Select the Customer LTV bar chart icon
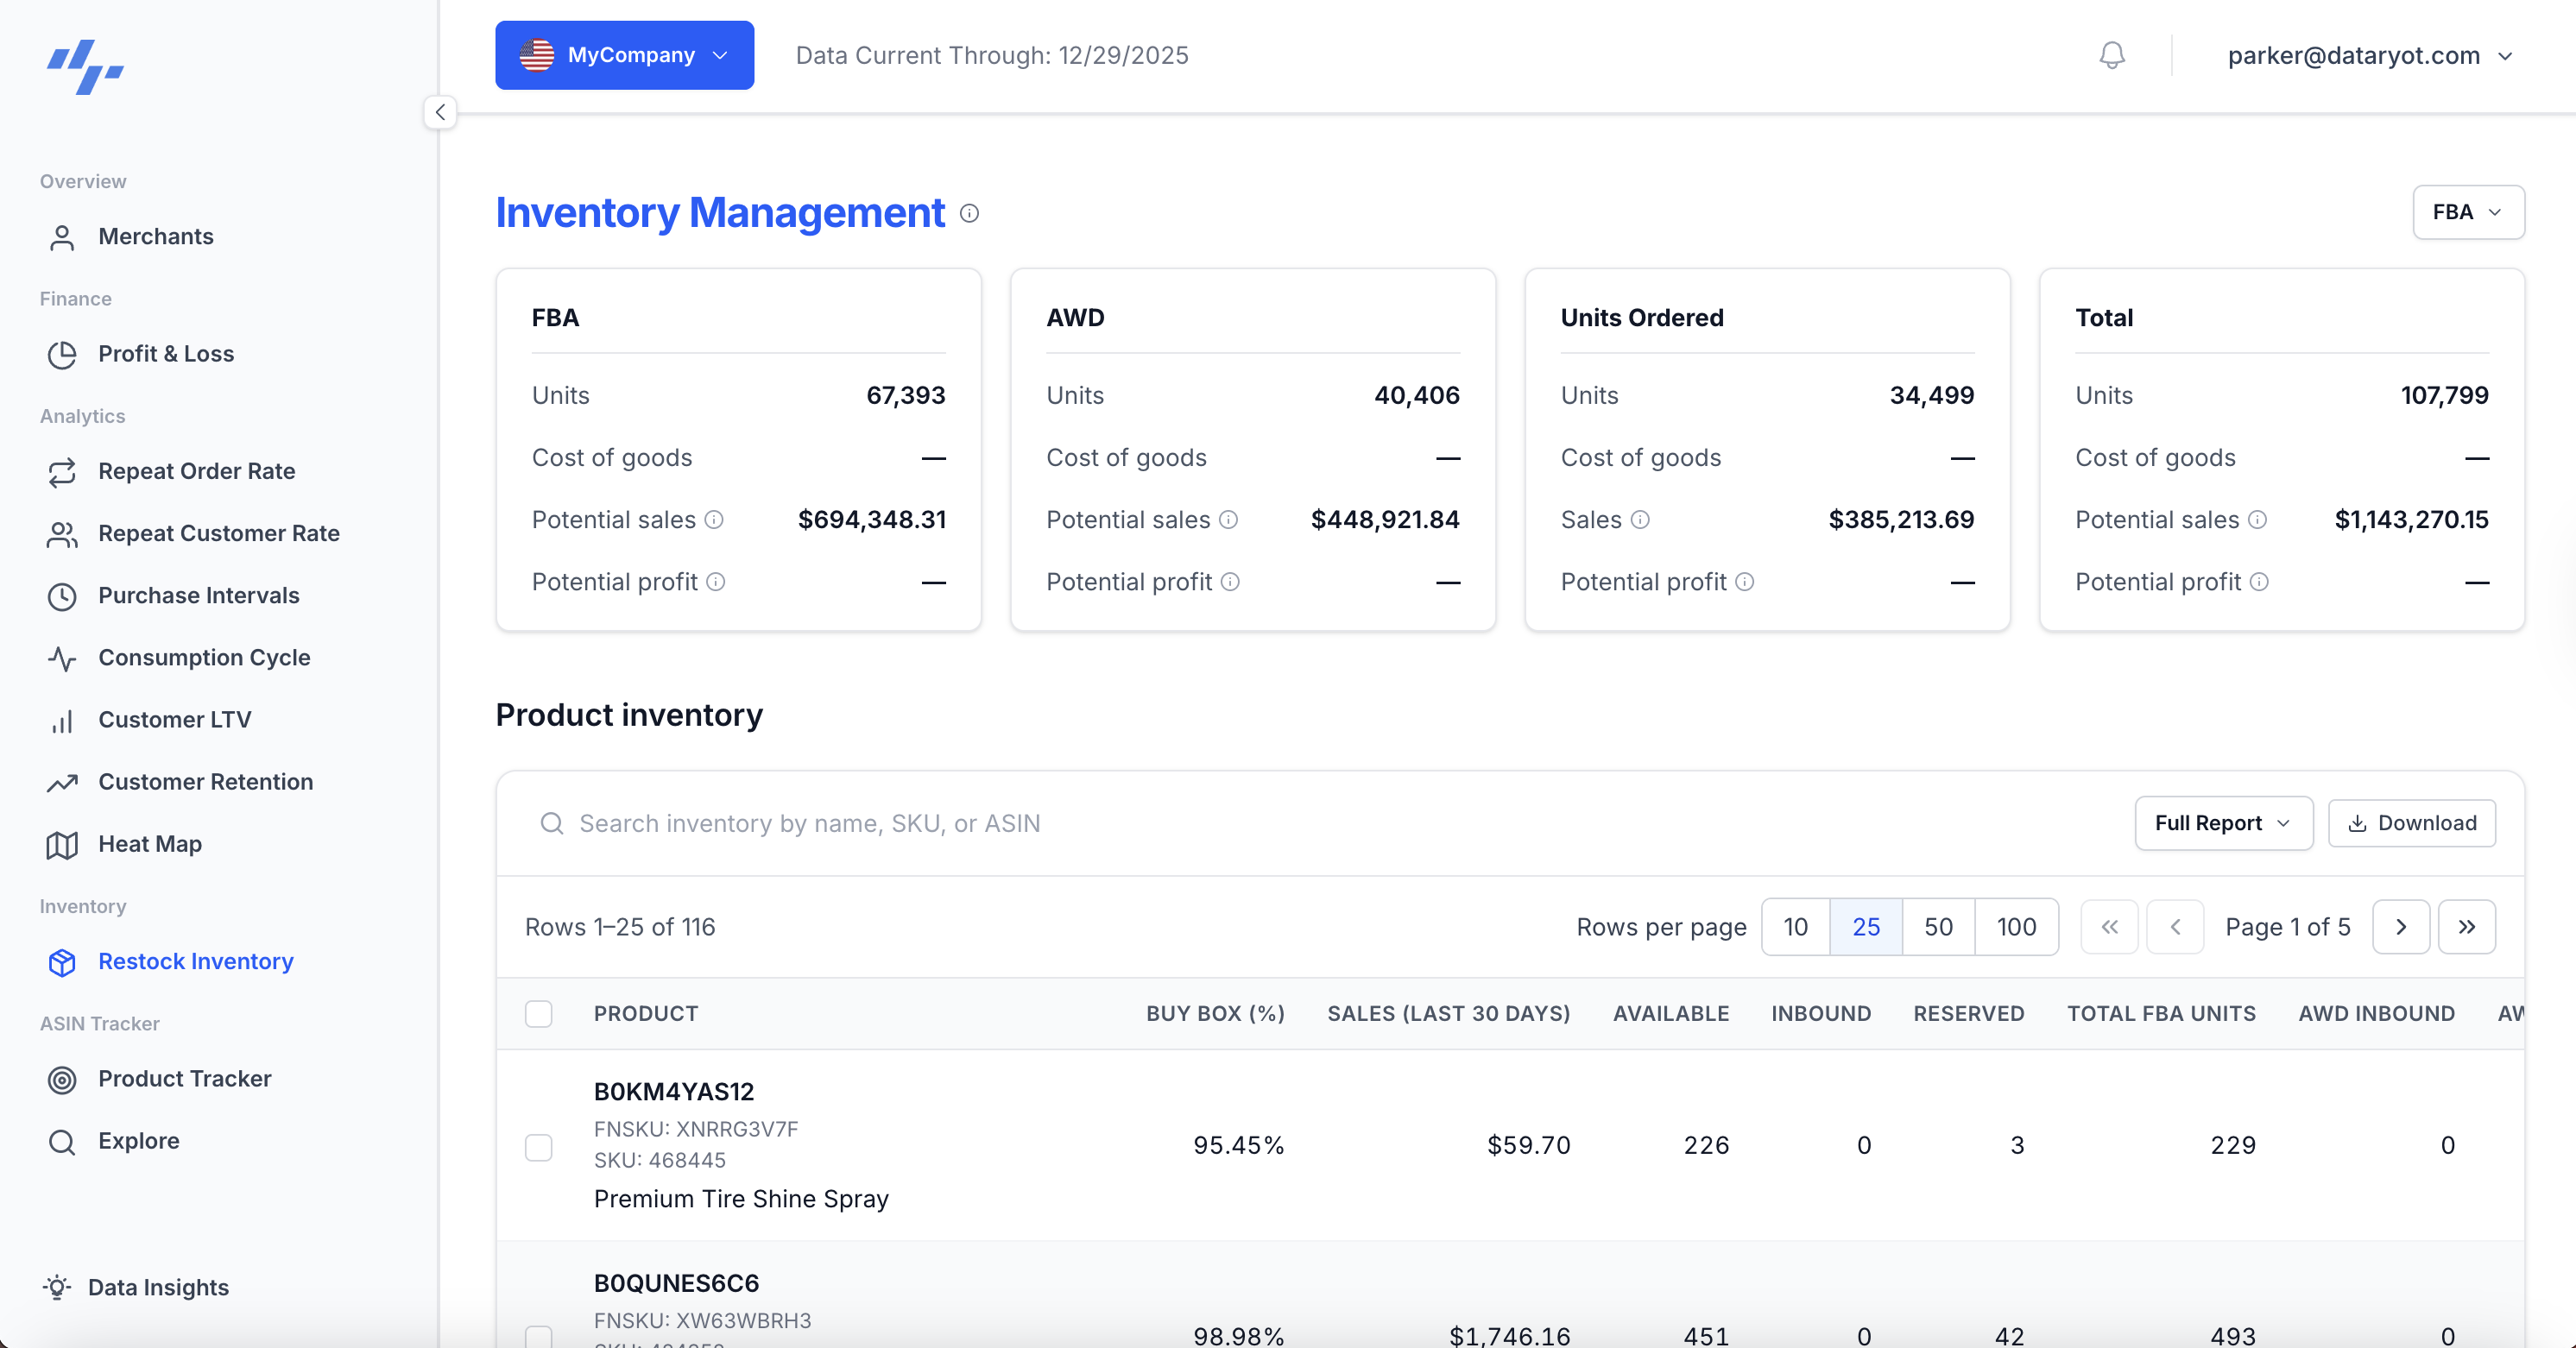Screen dimensions: 2576x1348 (62, 720)
